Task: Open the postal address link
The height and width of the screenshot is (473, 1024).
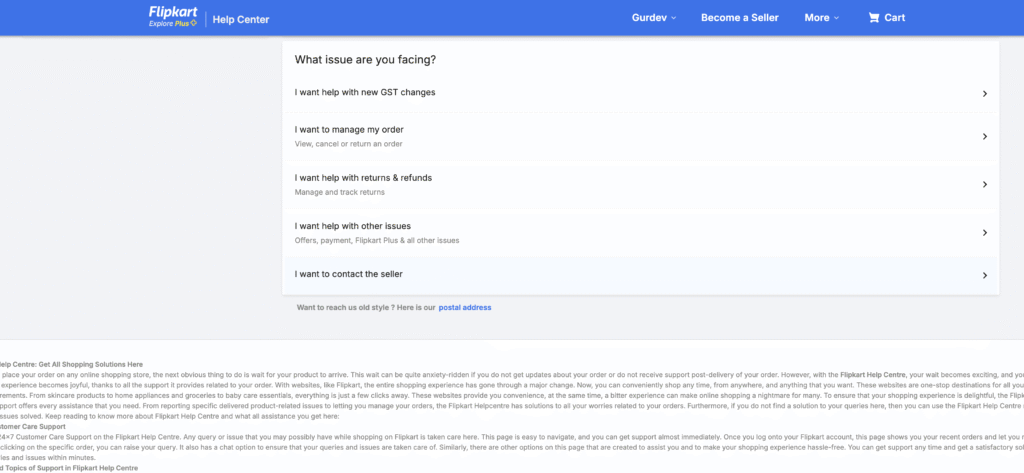Action: (x=465, y=308)
